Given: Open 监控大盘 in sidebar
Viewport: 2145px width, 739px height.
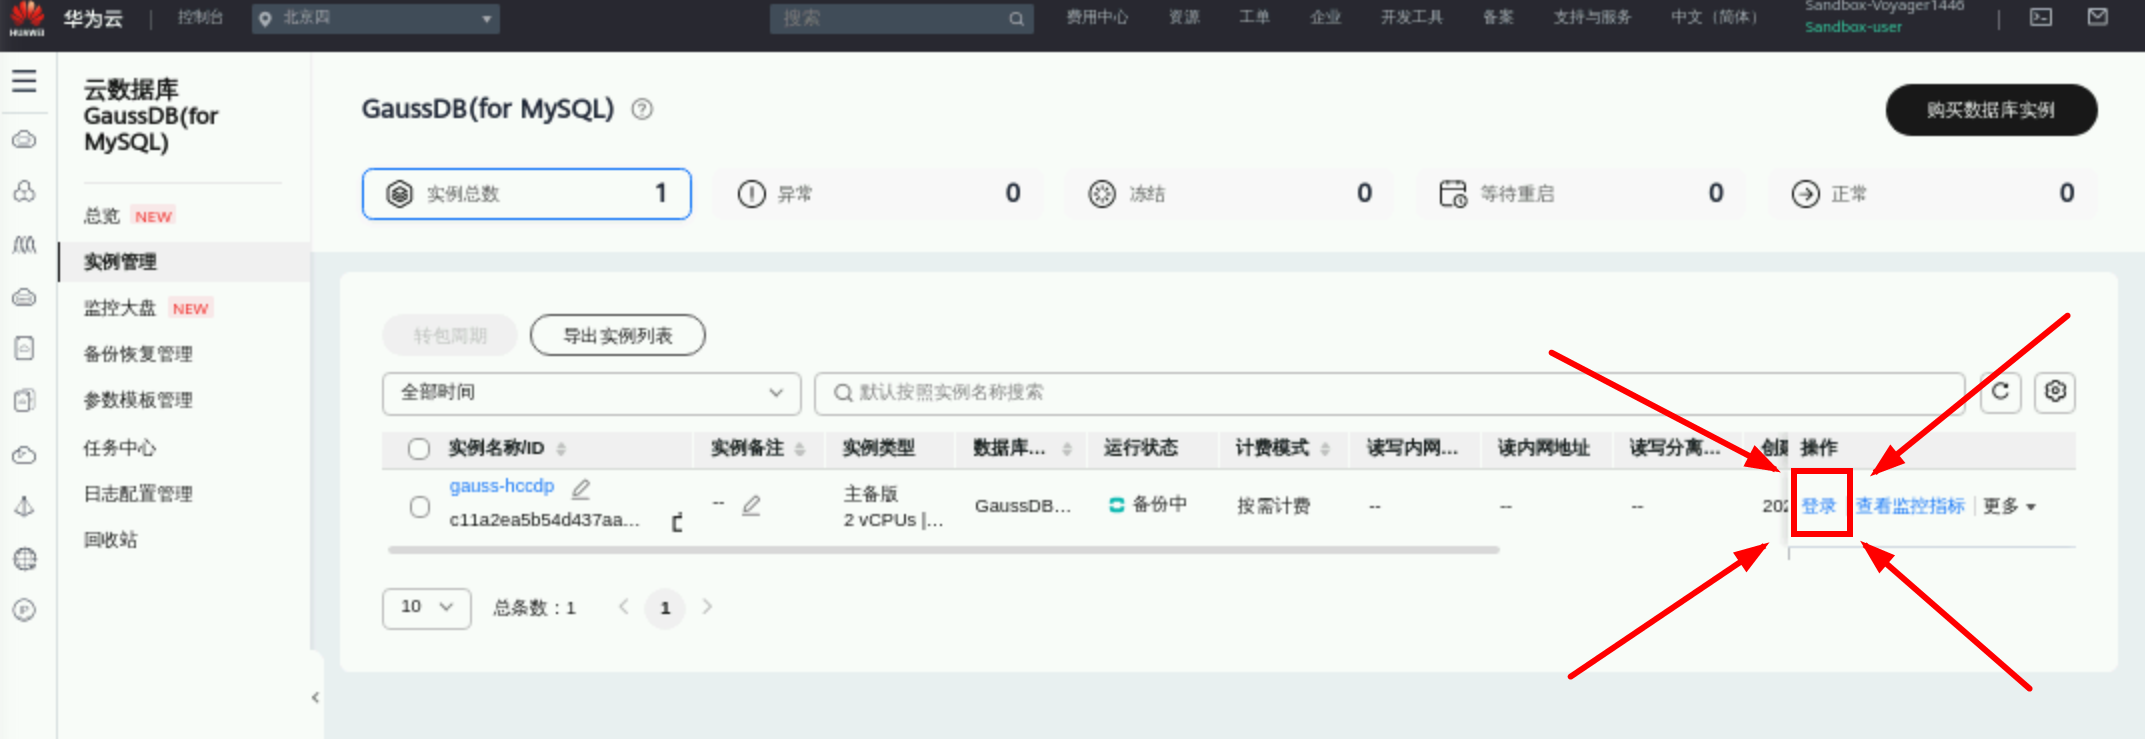Looking at the screenshot, I should tap(120, 308).
